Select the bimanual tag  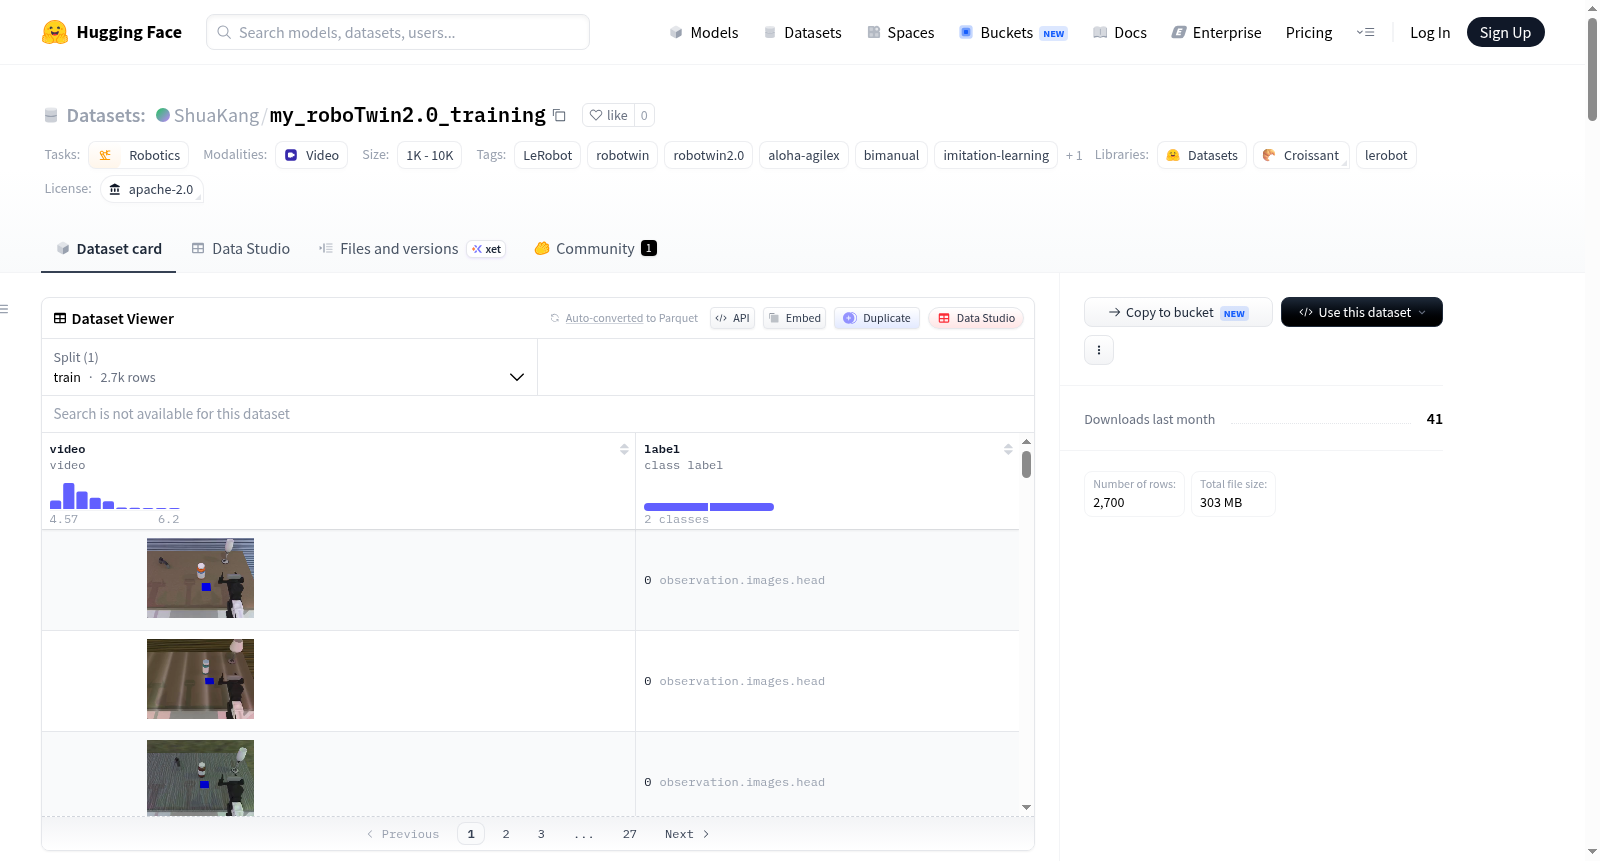[x=891, y=155]
